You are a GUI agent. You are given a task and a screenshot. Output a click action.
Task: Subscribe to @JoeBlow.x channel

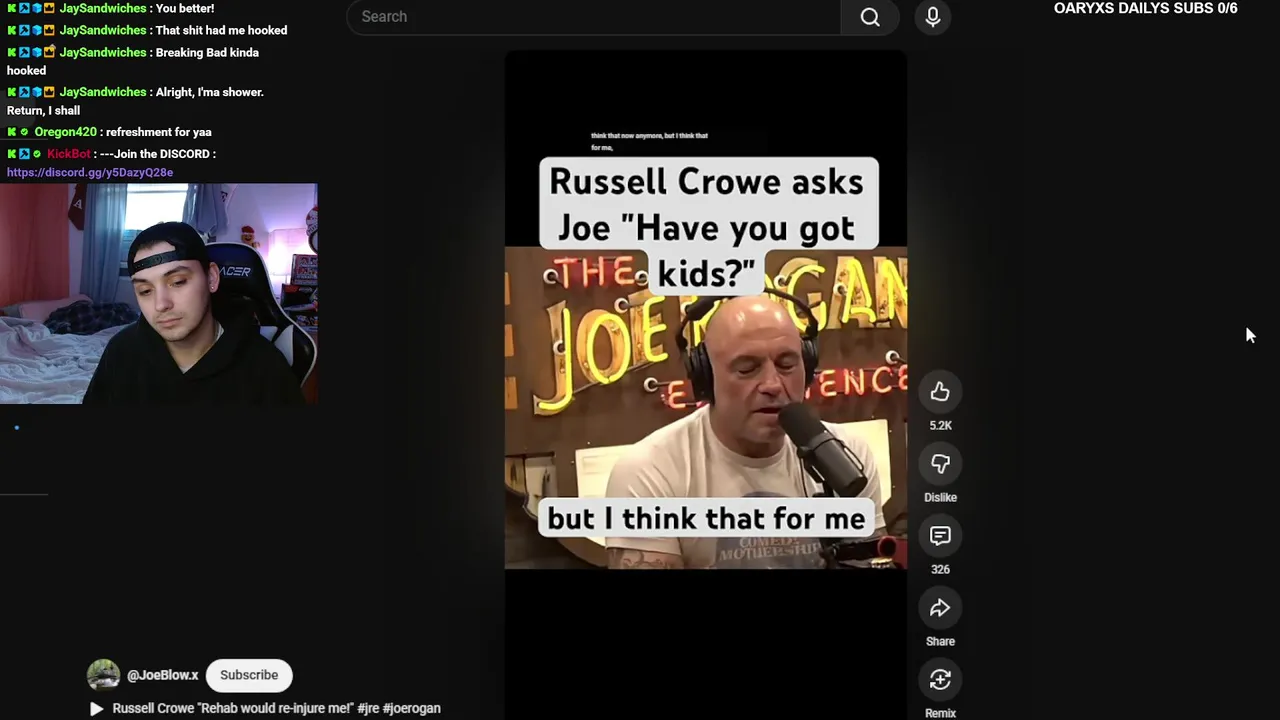pos(249,675)
